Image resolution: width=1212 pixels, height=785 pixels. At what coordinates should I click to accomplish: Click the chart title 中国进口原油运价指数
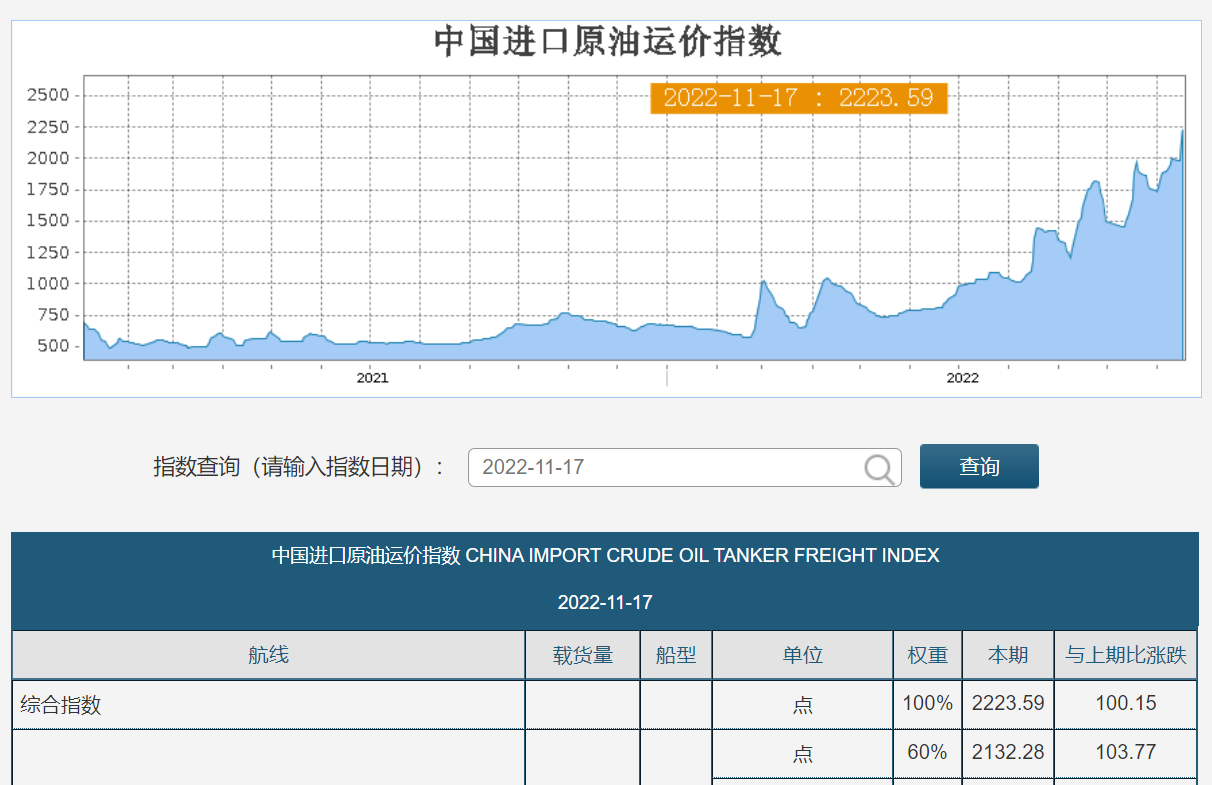click(607, 42)
